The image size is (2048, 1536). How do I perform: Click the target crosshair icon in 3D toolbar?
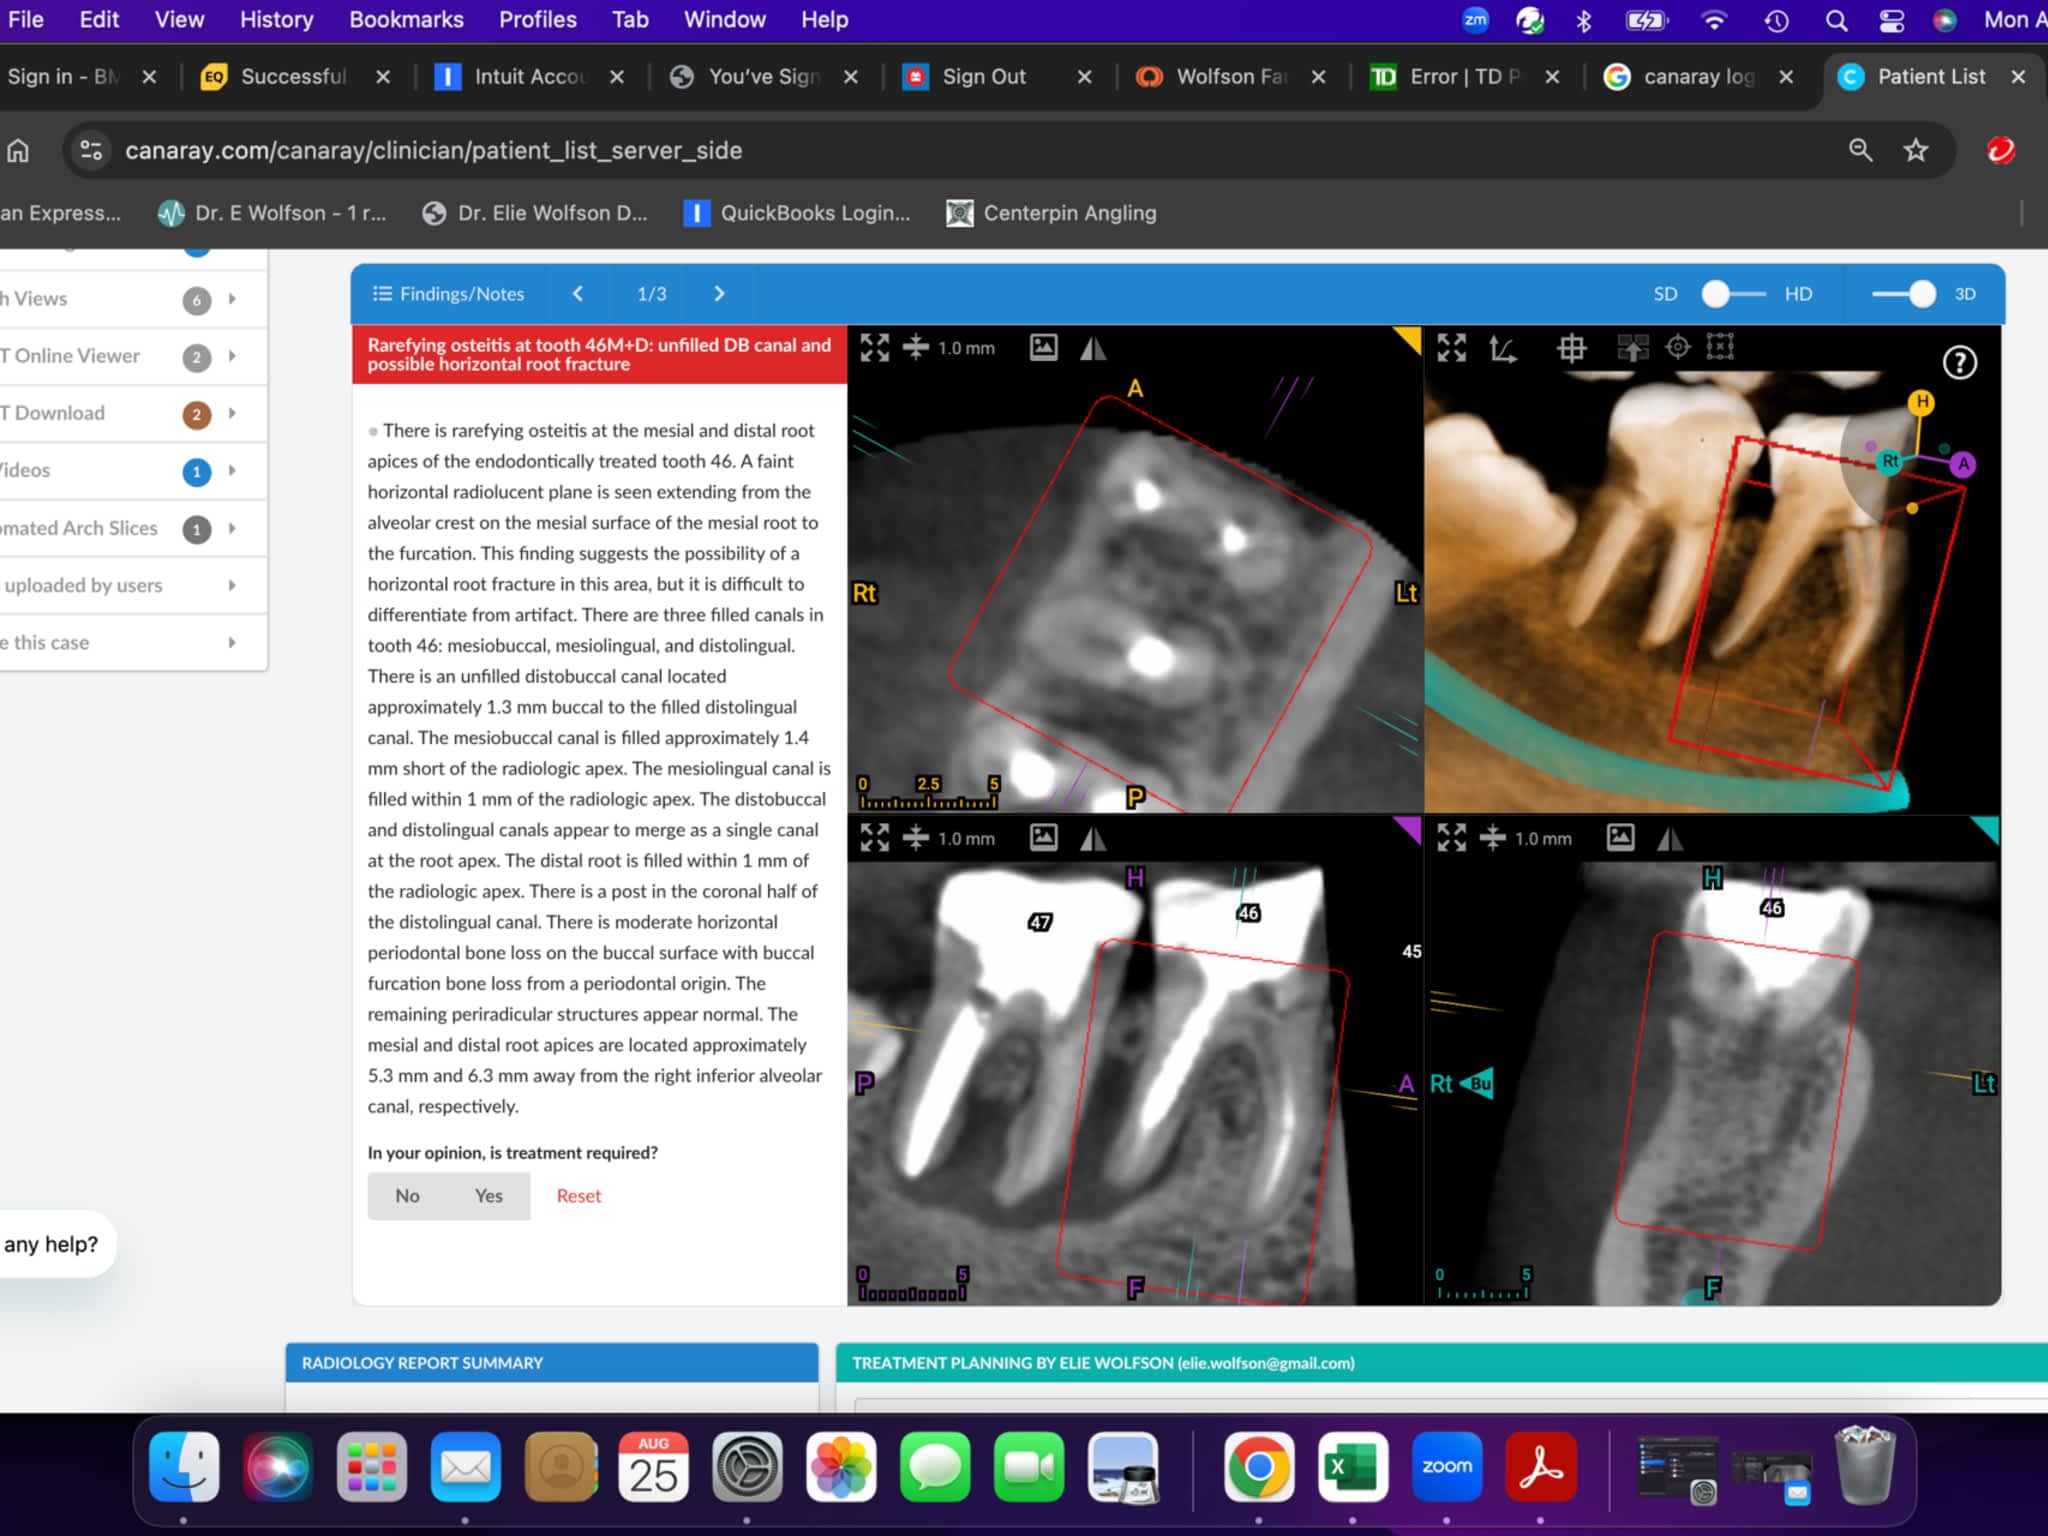(1677, 347)
